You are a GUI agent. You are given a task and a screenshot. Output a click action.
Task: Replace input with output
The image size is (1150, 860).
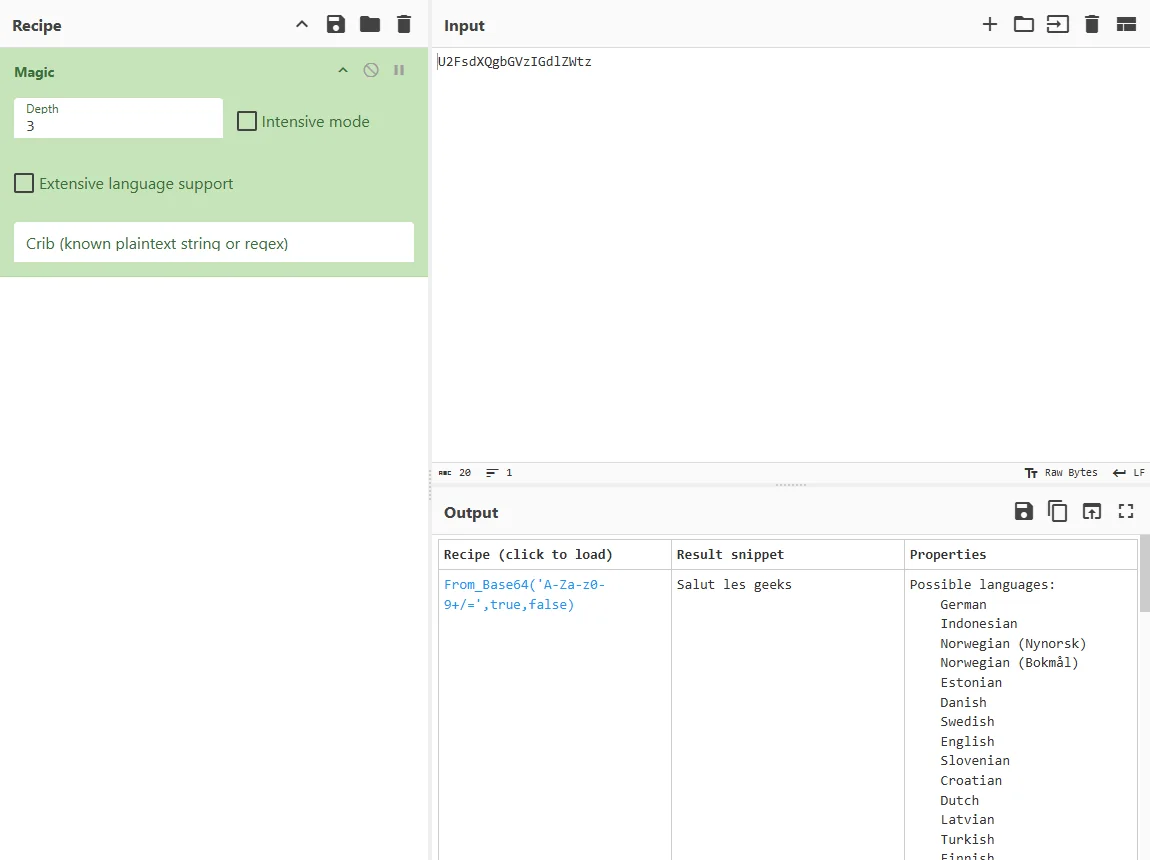pyautogui.click(x=1091, y=511)
